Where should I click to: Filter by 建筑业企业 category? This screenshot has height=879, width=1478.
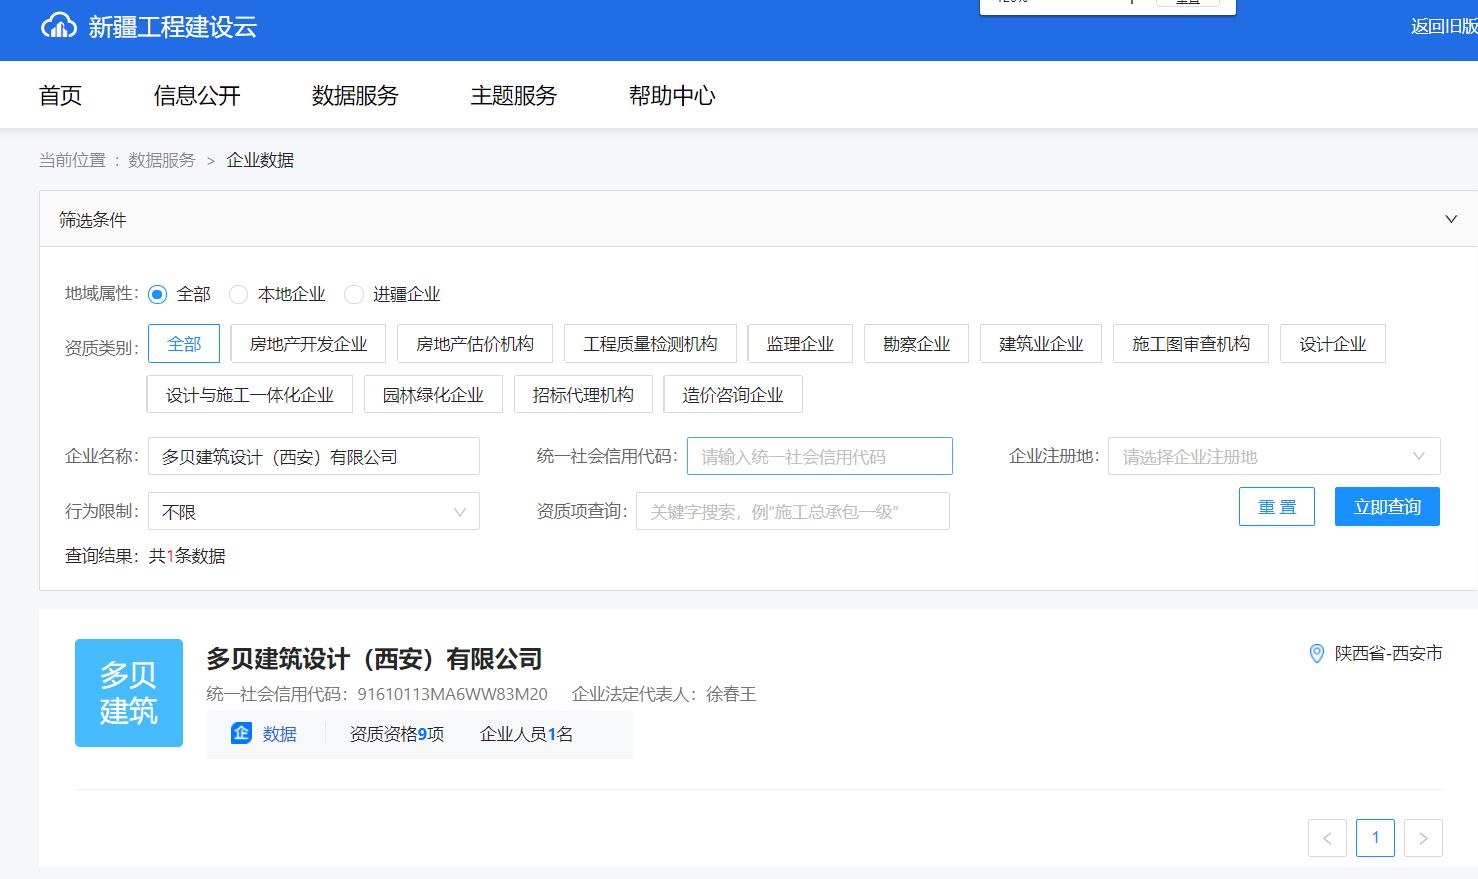coord(1041,344)
